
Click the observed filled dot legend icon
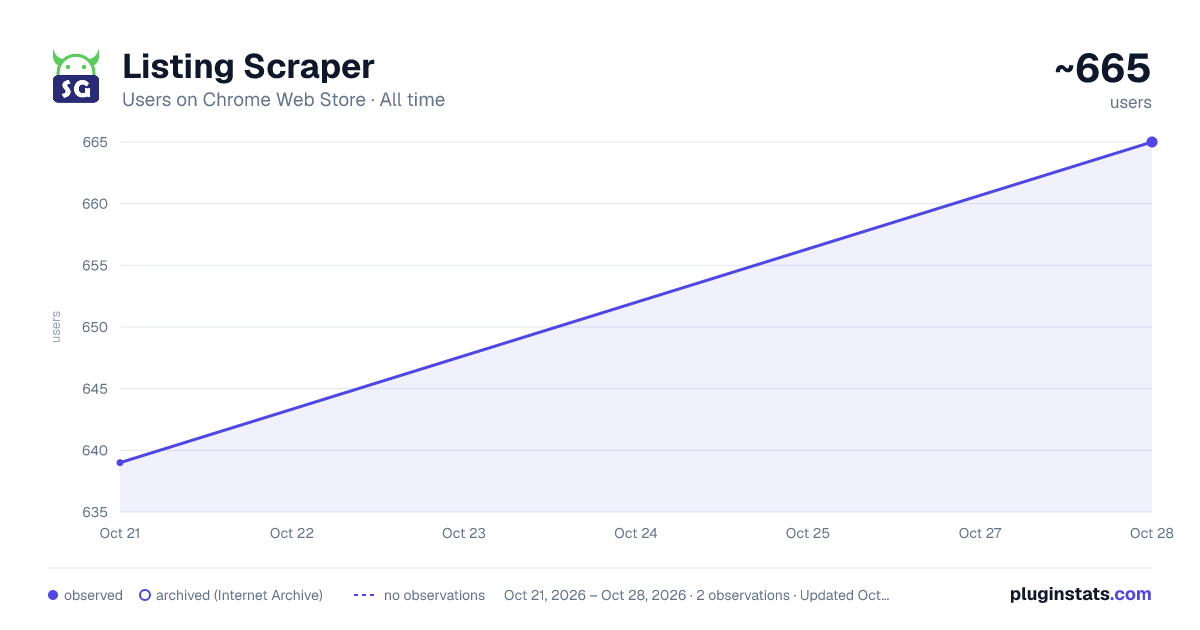53,595
